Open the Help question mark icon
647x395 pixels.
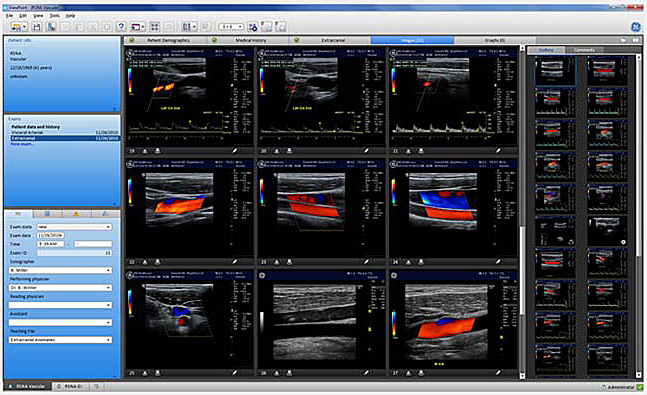click(121, 27)
